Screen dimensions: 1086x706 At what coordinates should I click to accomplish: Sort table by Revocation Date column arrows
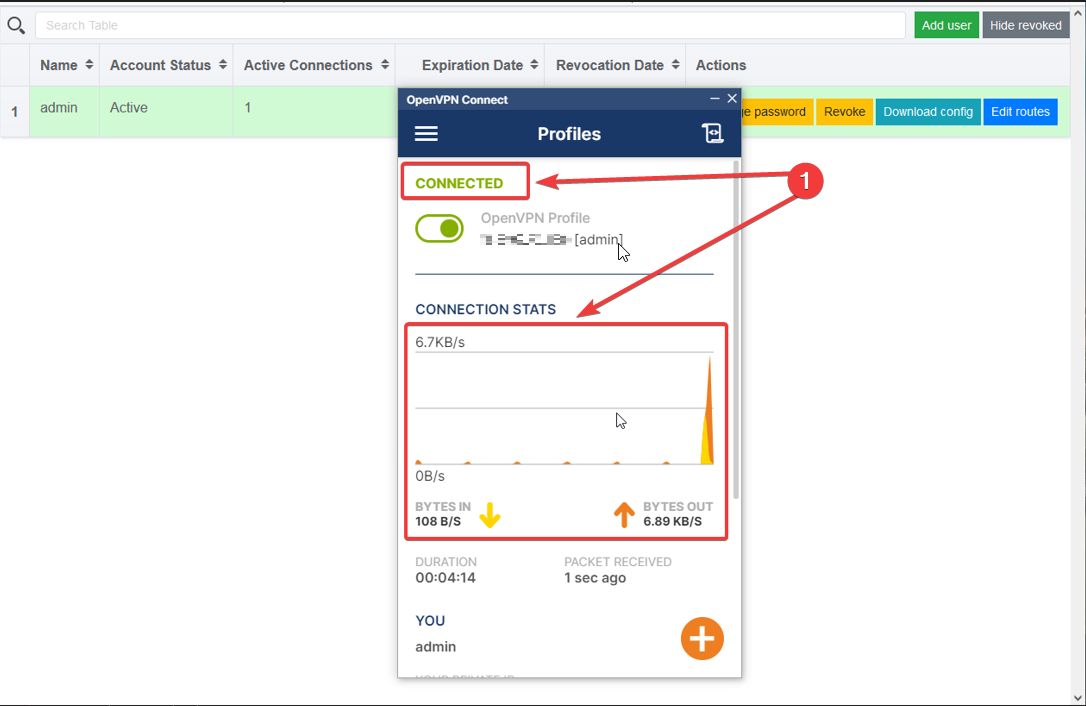pyautogui.click(x=675, y=64)
